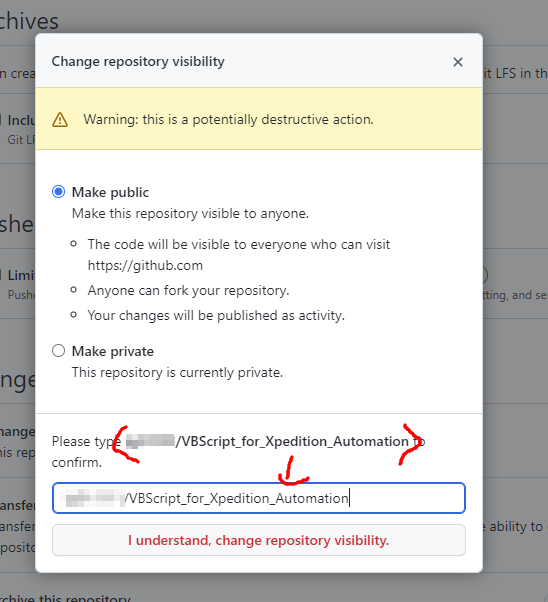
Task: Click 'Anyone can fork your repository.' text
Action: click(189, 291)
